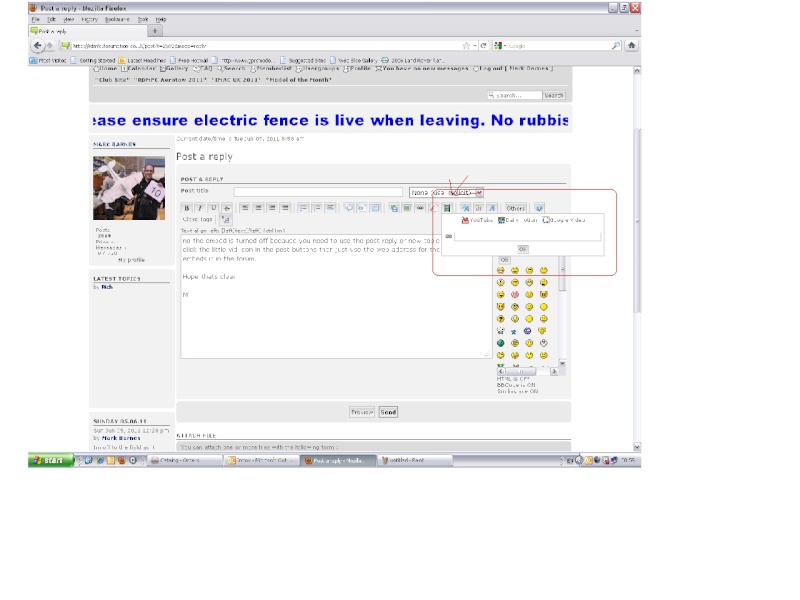The width and height of the screenshot is (800, 600).
Task: Click the Preview button
Action: [362, 412]
